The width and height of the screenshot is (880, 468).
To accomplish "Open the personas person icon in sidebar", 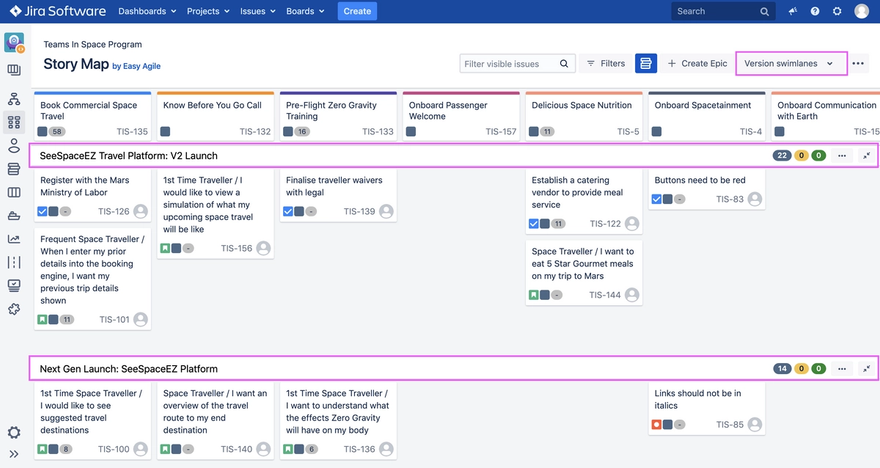I will 14,146.
